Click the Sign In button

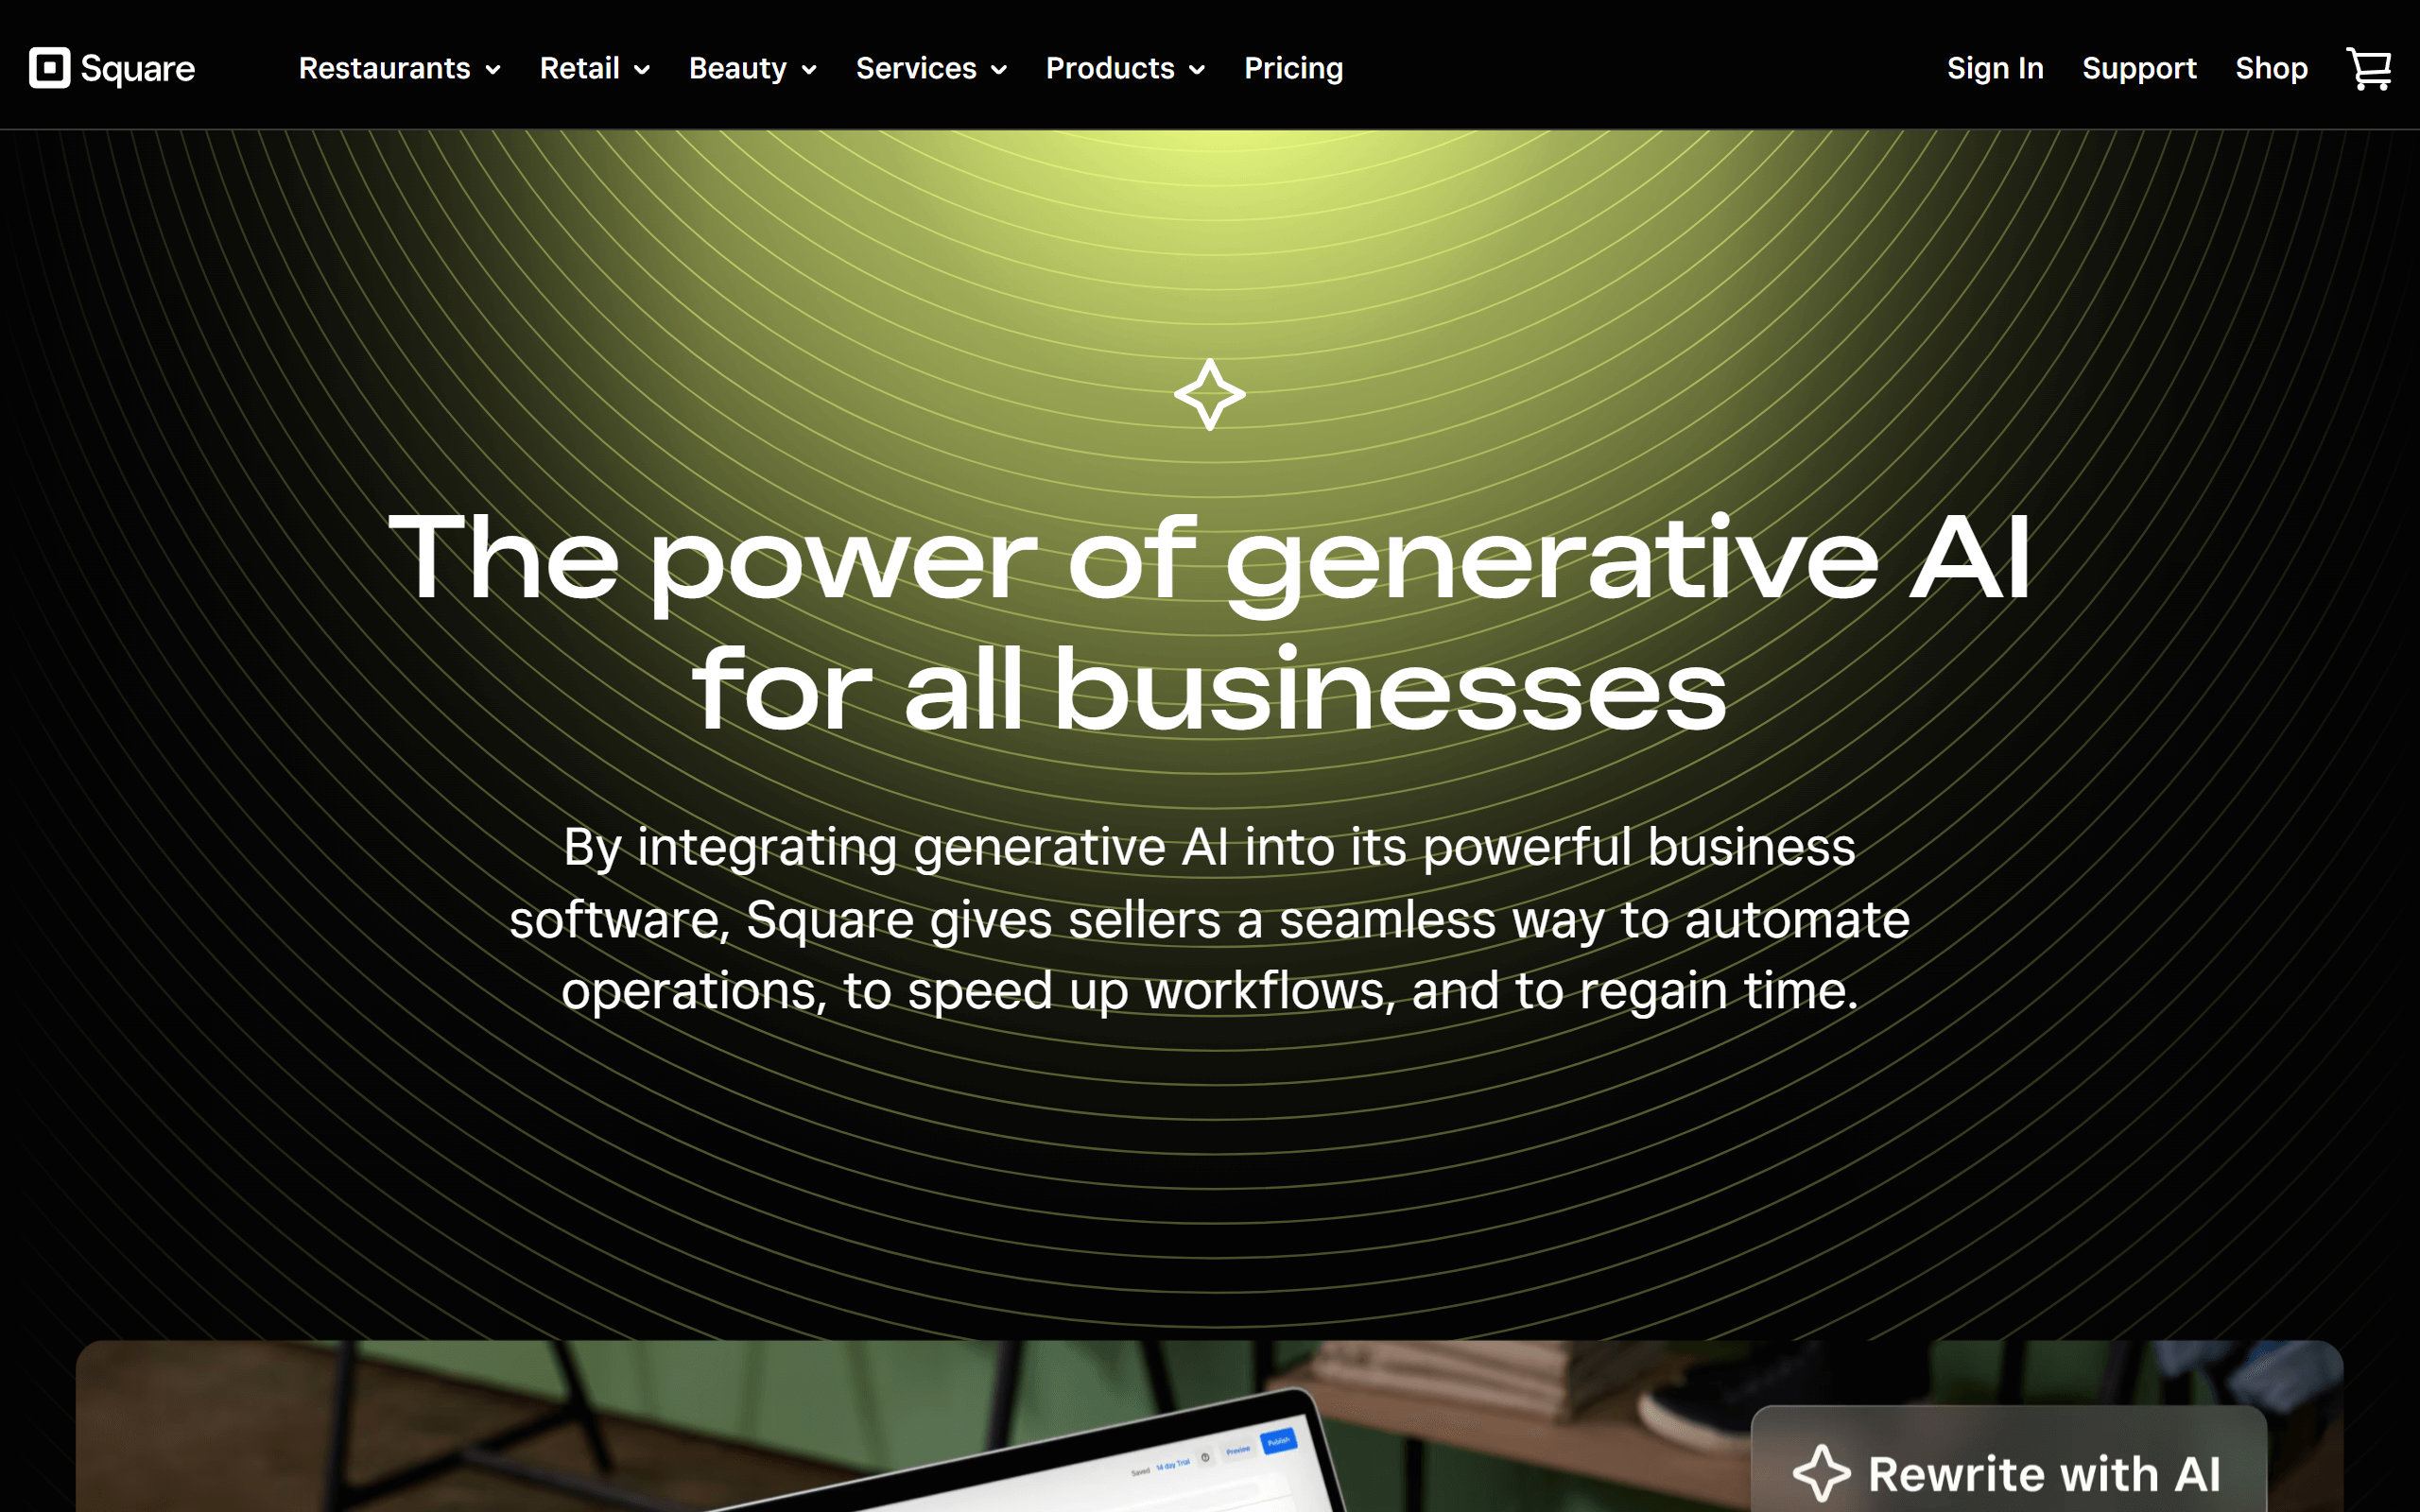1993,68
